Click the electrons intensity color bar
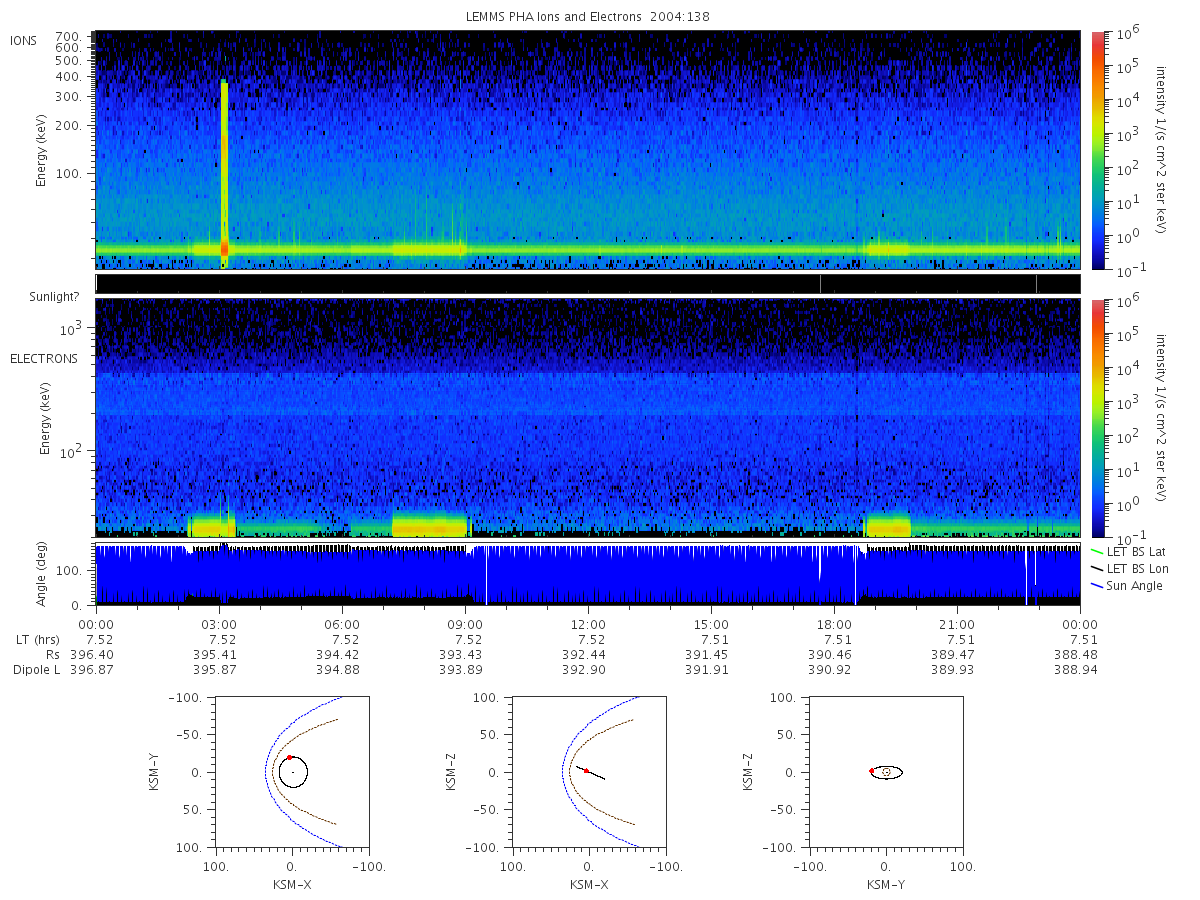 pyautogui.click(x=1097, y=417)
